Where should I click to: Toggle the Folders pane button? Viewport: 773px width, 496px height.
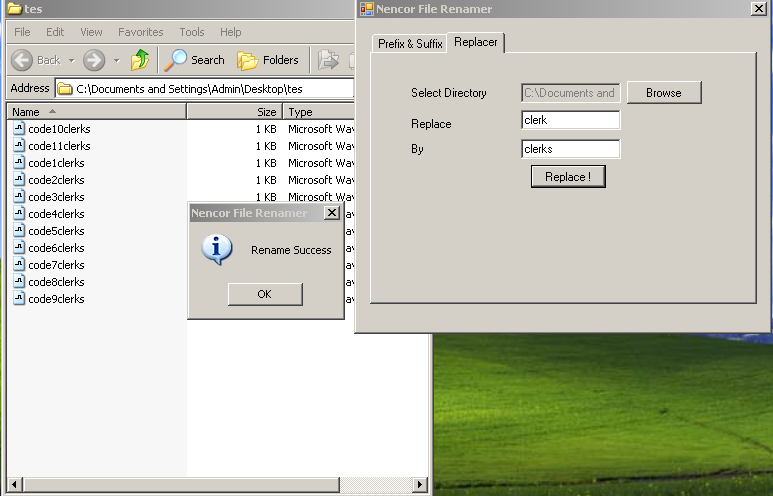268,60
